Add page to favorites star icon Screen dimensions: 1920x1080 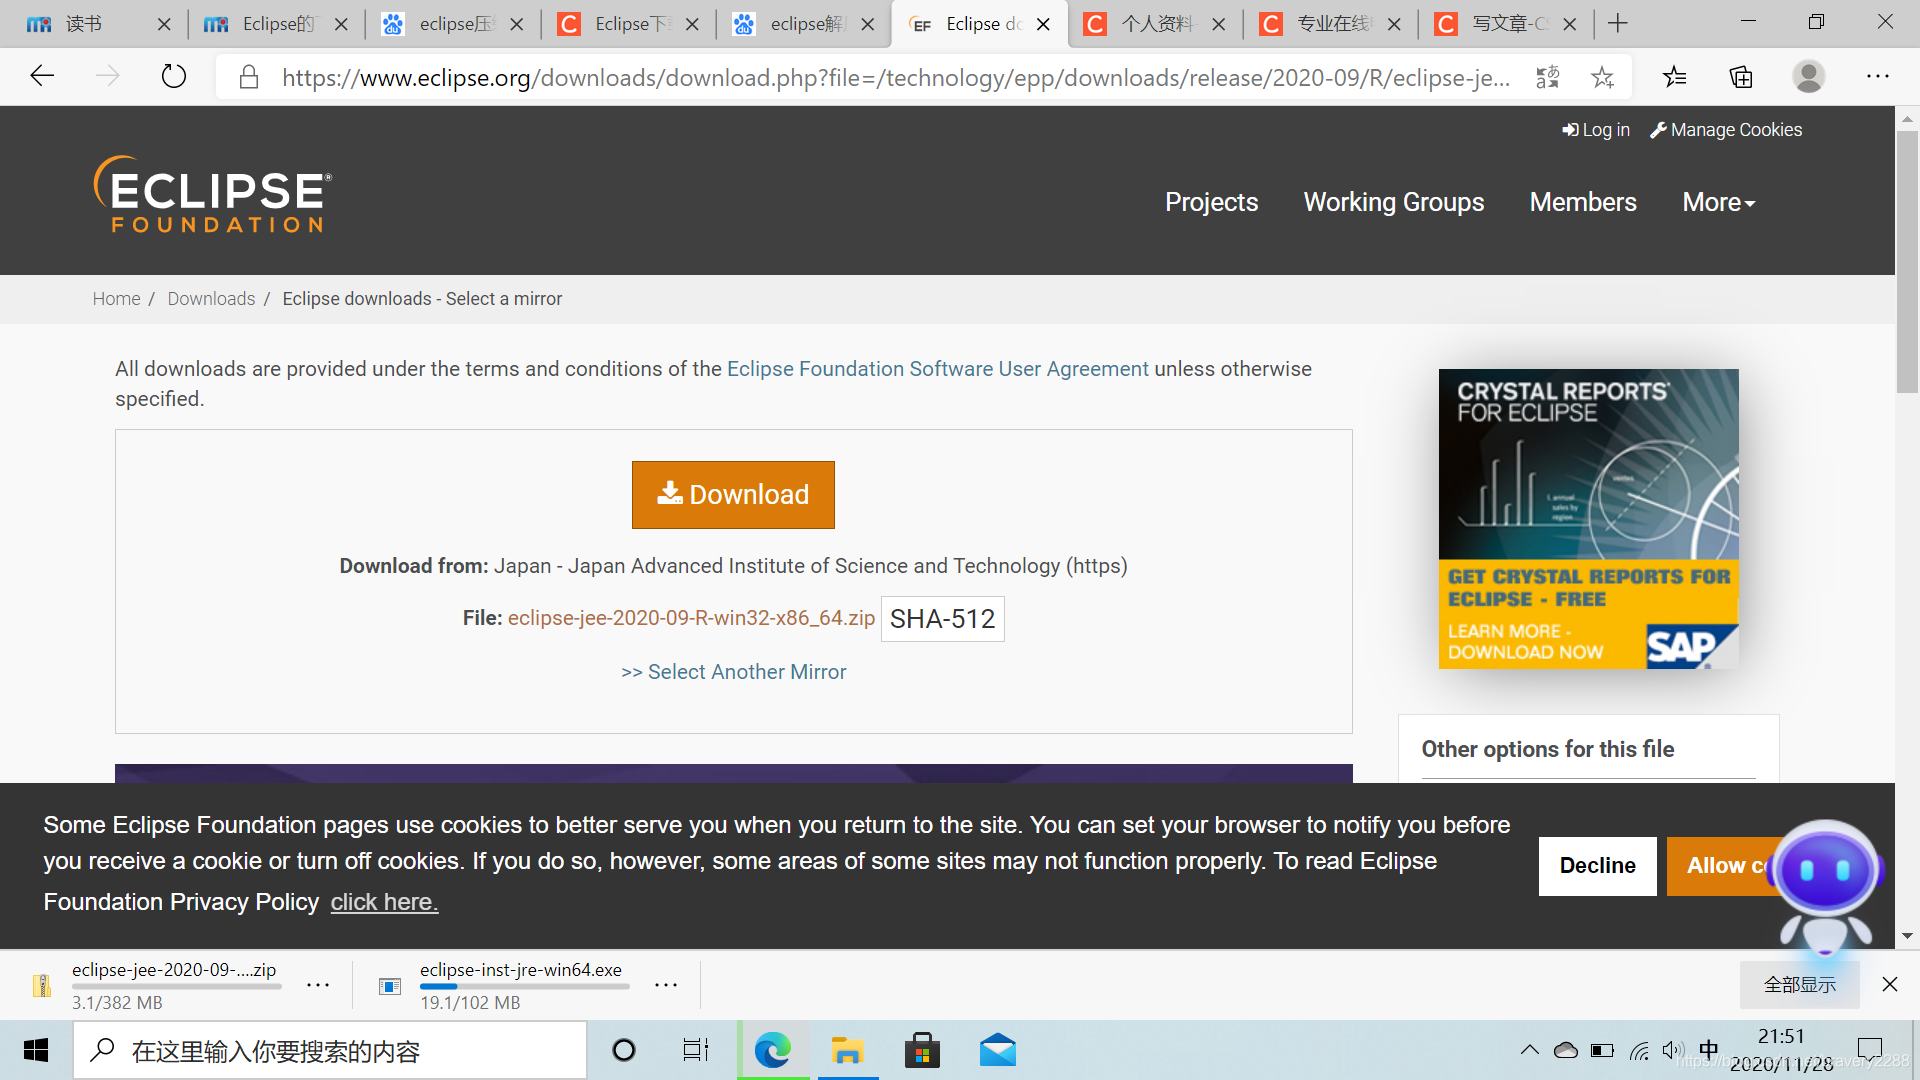[x=1602, y=77]
